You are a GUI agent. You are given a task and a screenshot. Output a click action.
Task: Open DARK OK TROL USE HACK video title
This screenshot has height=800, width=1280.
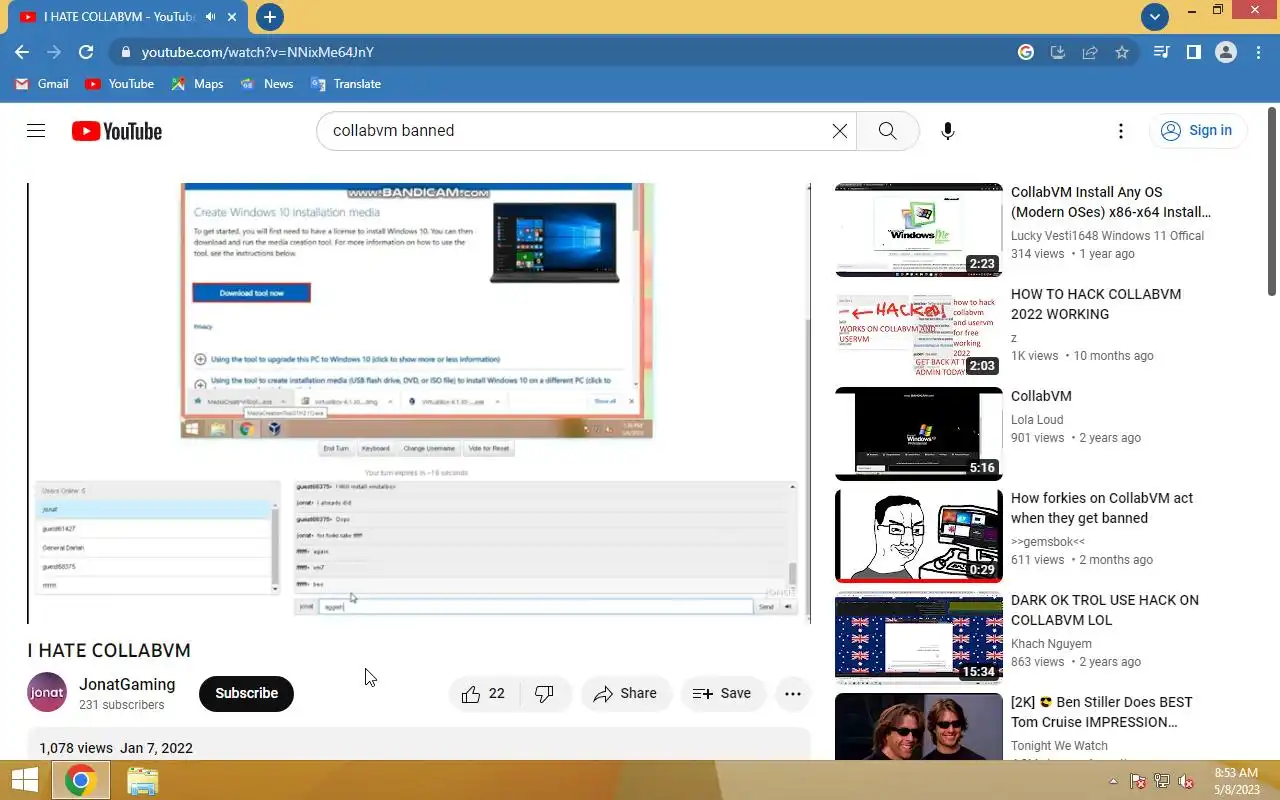(x=1104, y=610)
